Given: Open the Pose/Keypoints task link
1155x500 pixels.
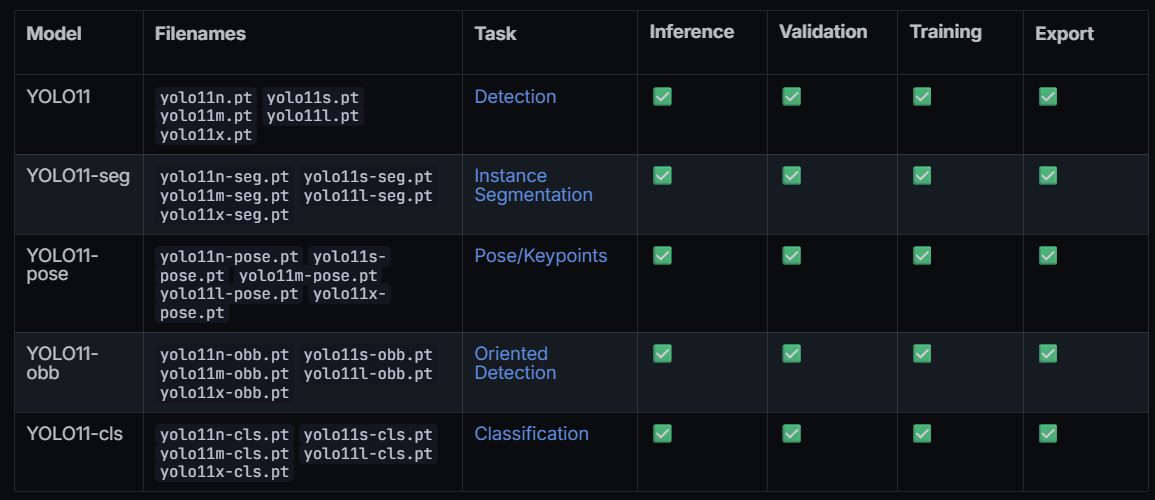Looking at the screenshot, I should click(540, 256).
